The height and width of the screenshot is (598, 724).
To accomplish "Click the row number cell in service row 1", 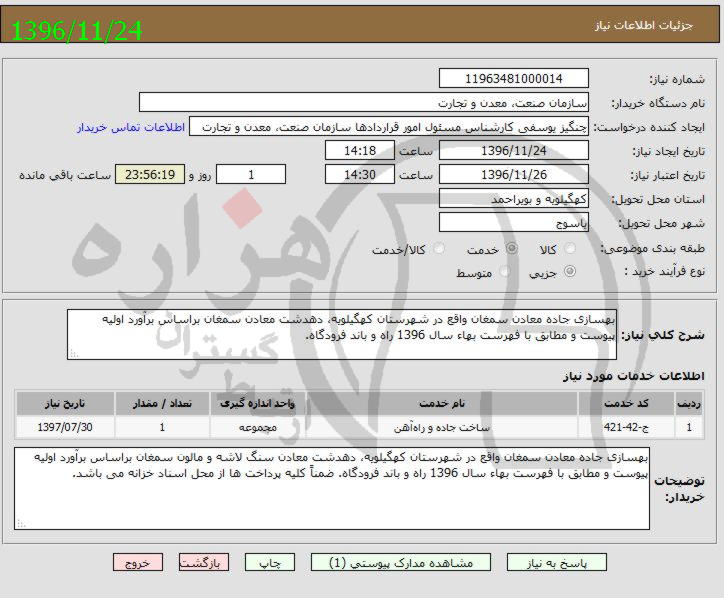I will click(689, 427).
